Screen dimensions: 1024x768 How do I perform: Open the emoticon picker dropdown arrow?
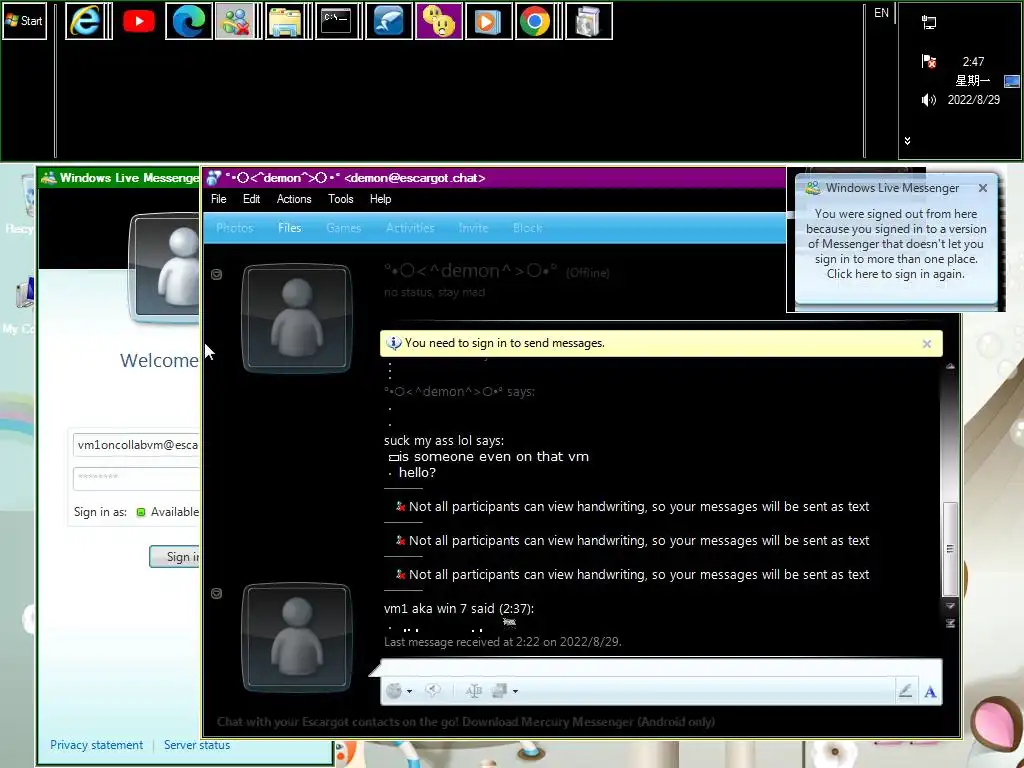tap(409, 691)
